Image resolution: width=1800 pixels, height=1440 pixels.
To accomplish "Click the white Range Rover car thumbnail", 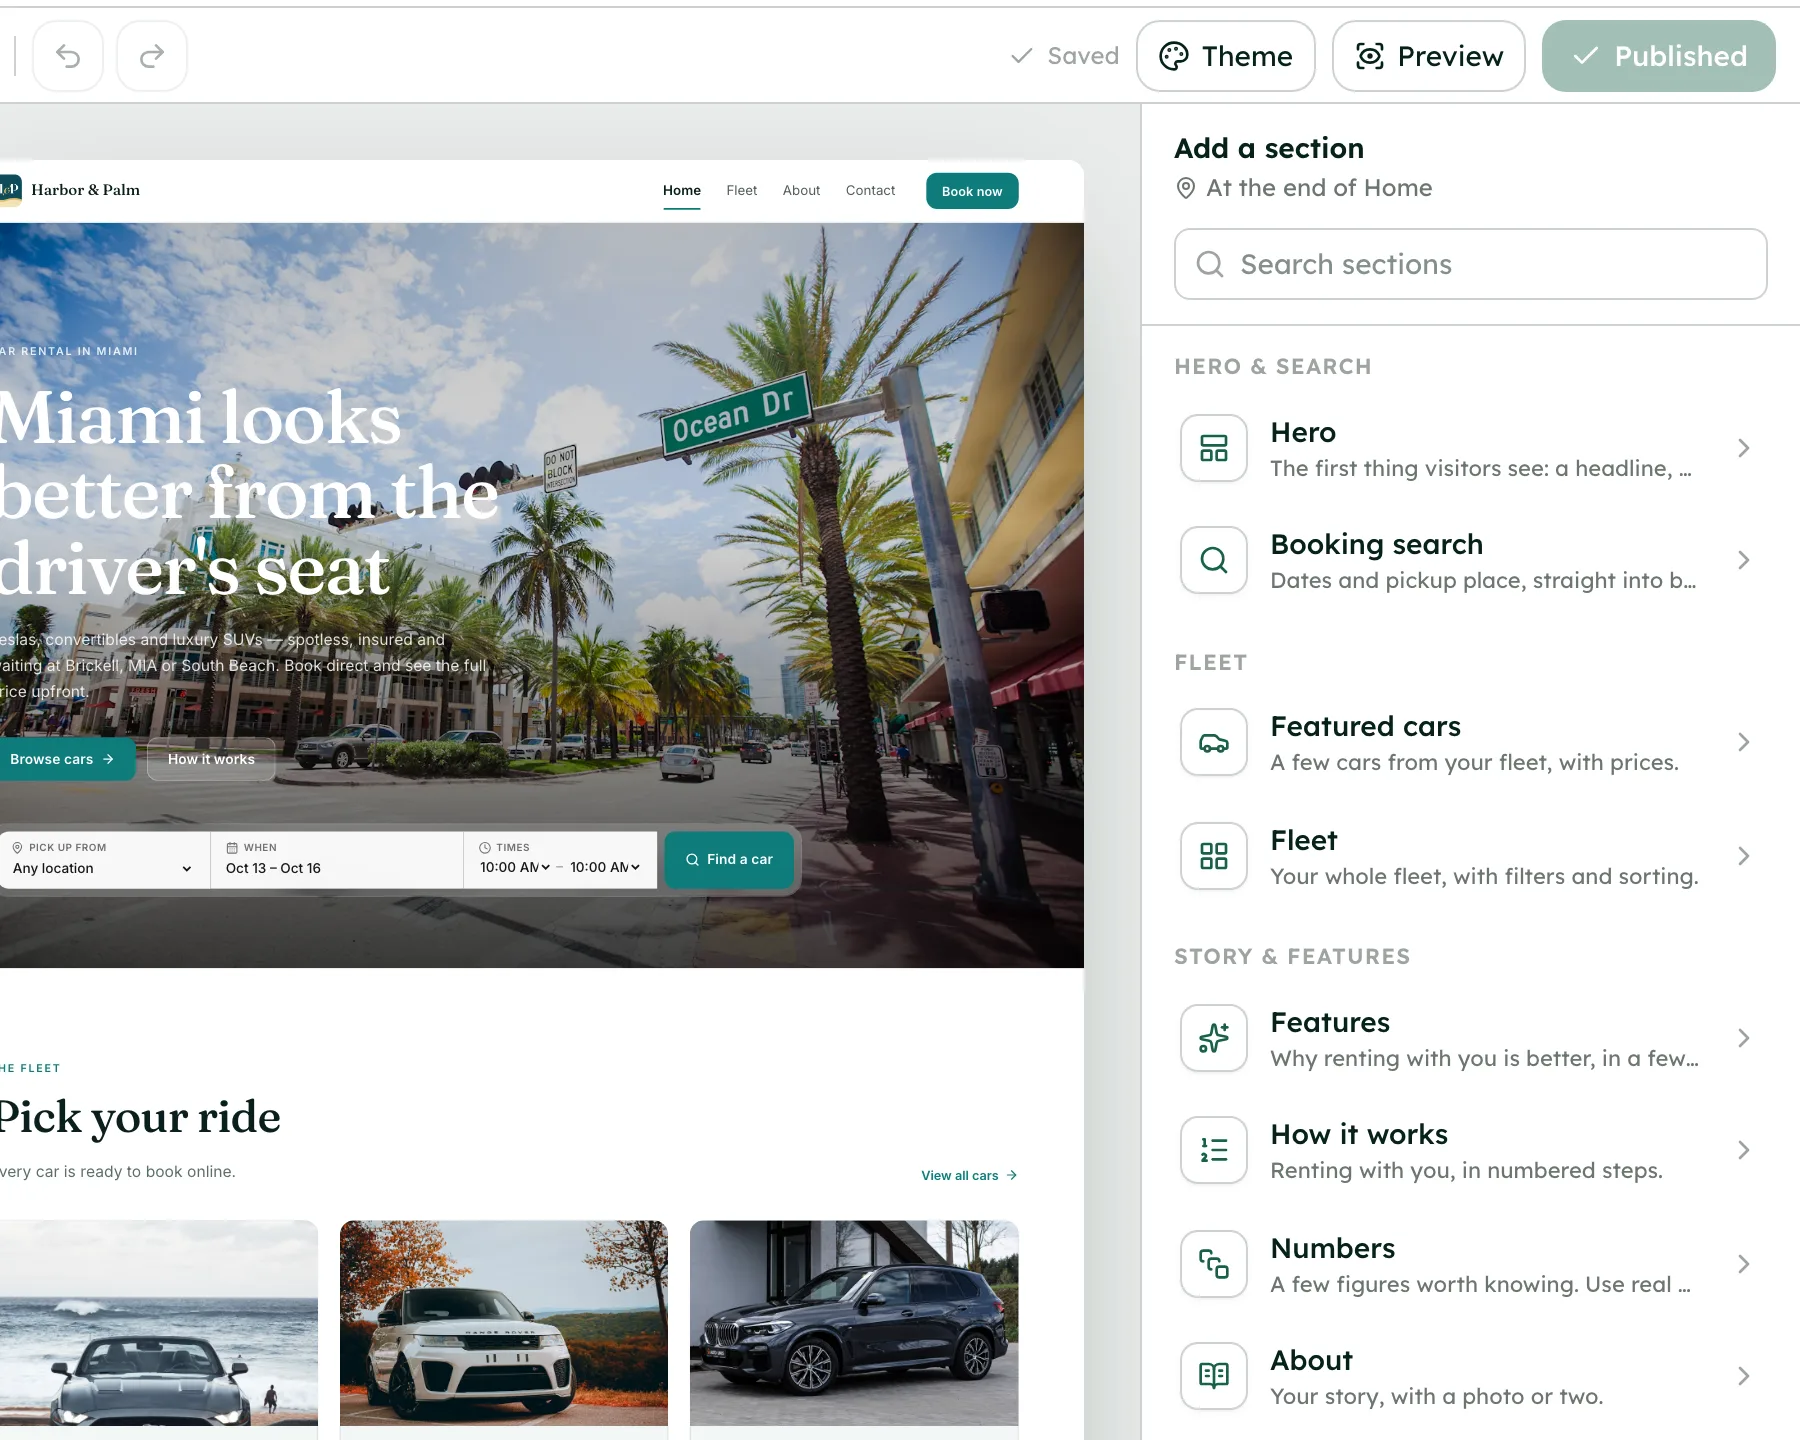I will [504, 1323].
